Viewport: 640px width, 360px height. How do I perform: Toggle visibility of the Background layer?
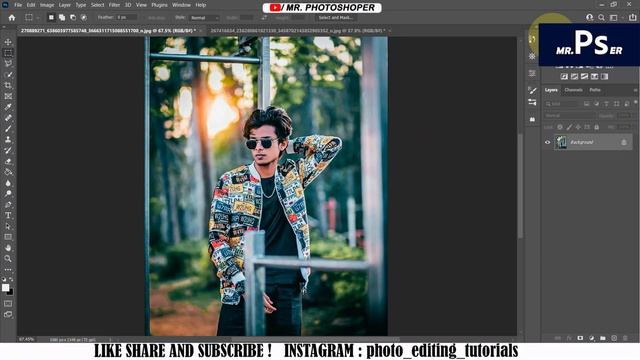[x=547, y=142]
